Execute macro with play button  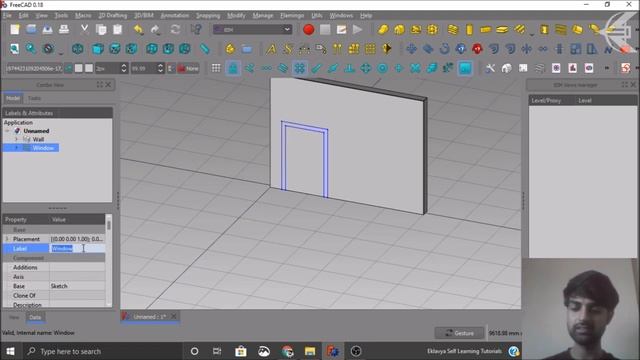coord(358,29)
